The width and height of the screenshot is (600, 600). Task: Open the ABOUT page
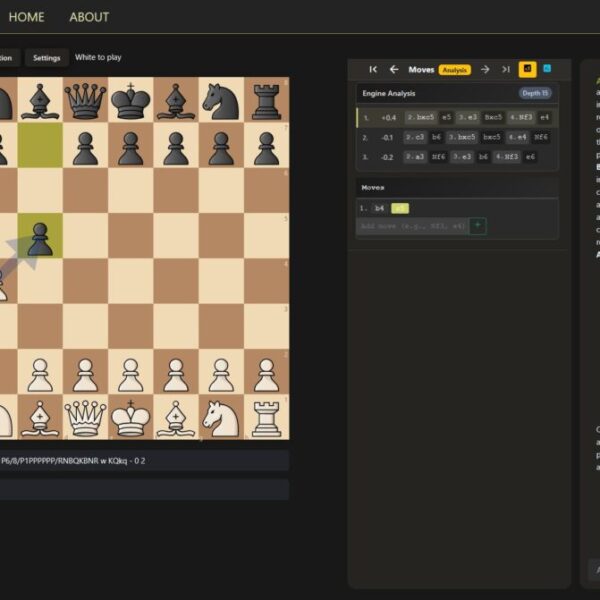[89, 17]
